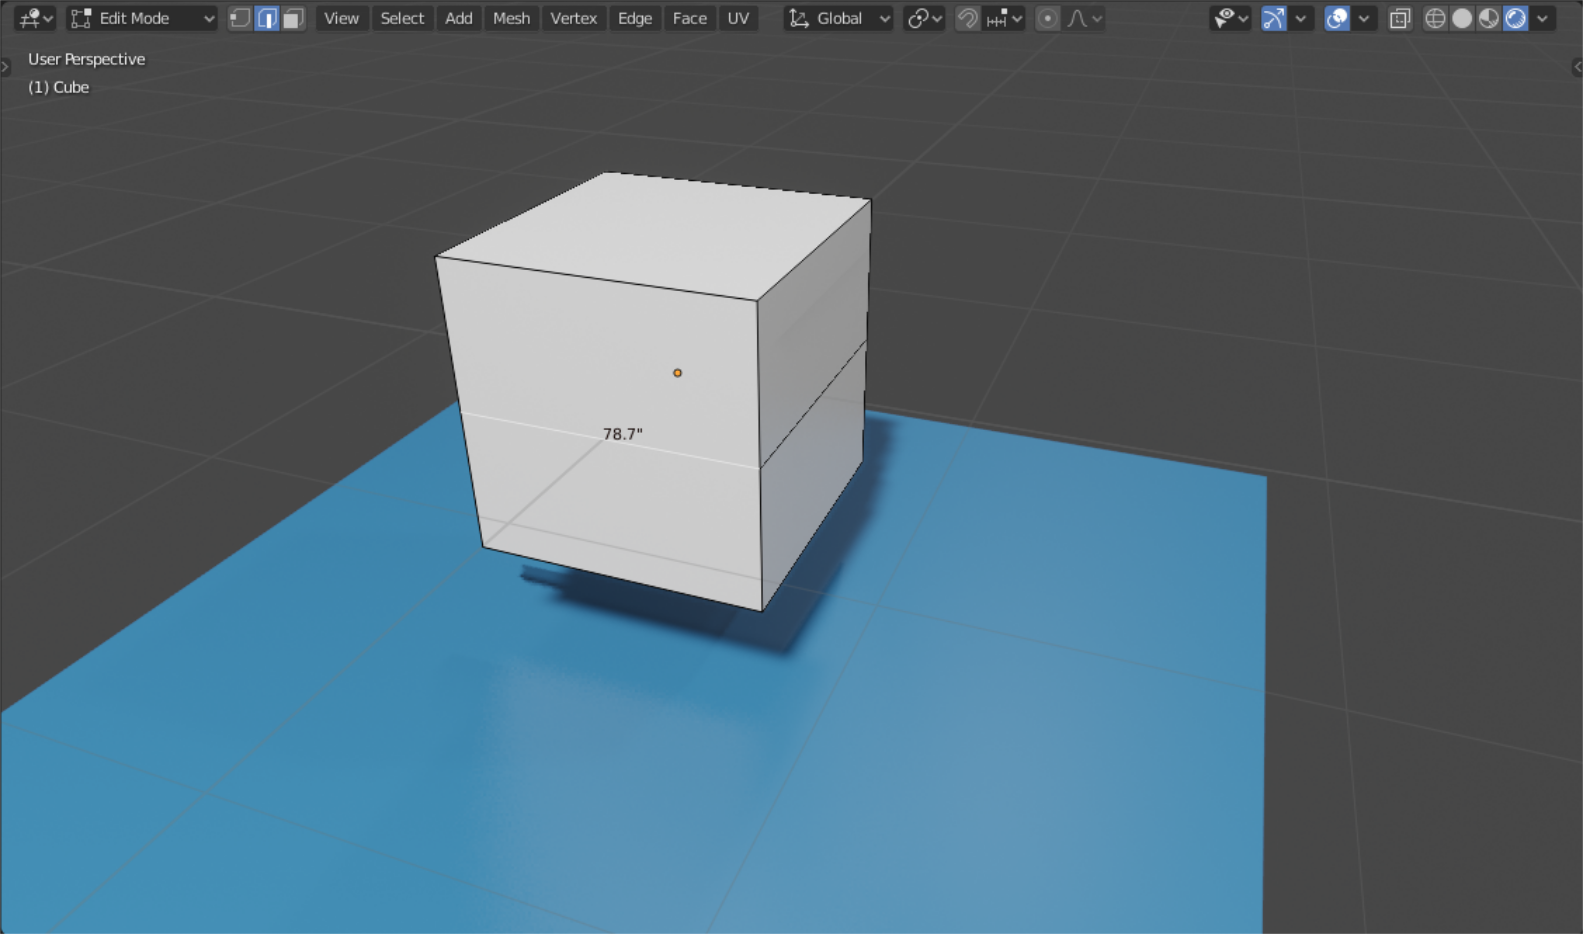The height and width of the screenshot is (934, 1583).
Task: Click the "(1) Cube" object label
Action: pos(58,87)
